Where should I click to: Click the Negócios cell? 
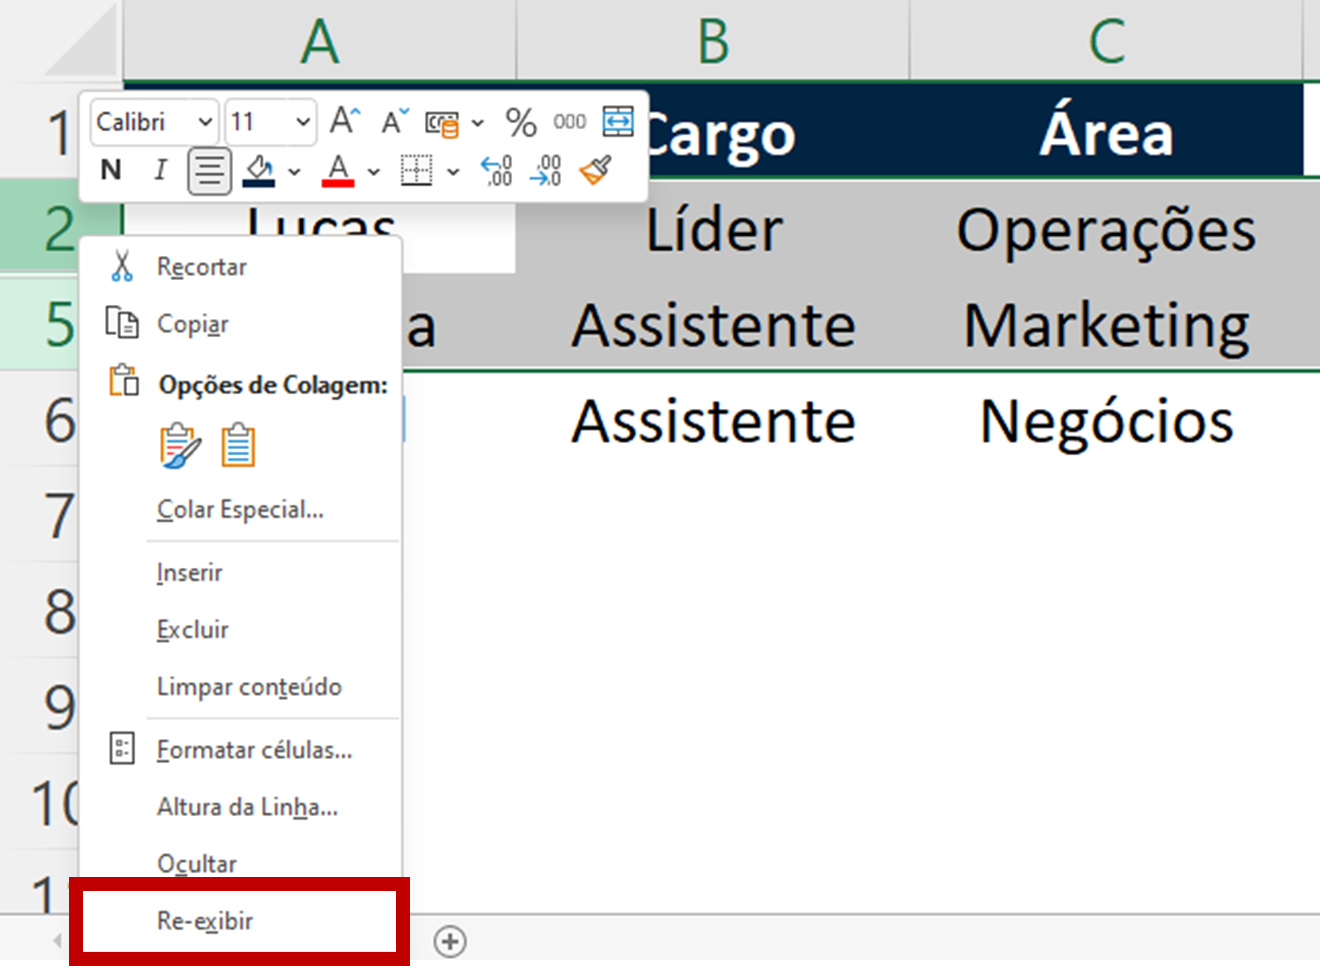(x=1106, y=420)
